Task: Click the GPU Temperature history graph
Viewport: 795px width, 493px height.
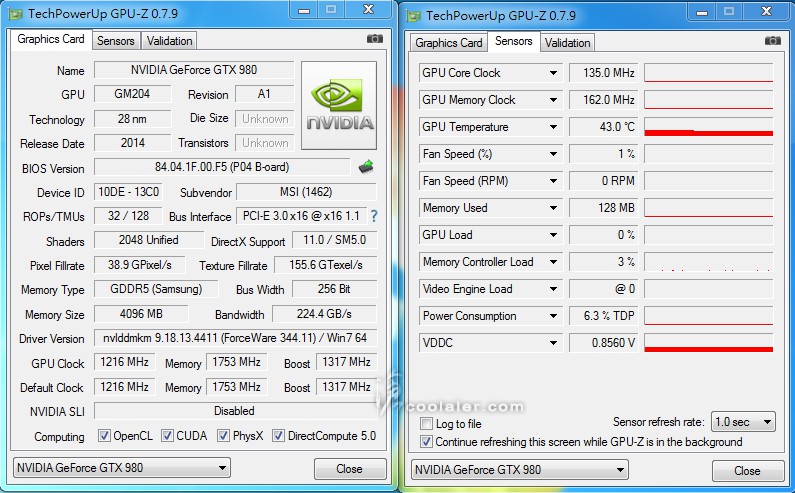Action: coord(708,127)
